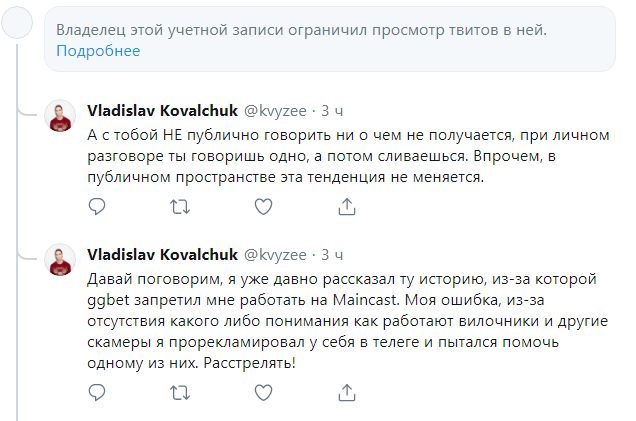
Task: Open the 'Подробнее' link
Action: click(98, 51)
